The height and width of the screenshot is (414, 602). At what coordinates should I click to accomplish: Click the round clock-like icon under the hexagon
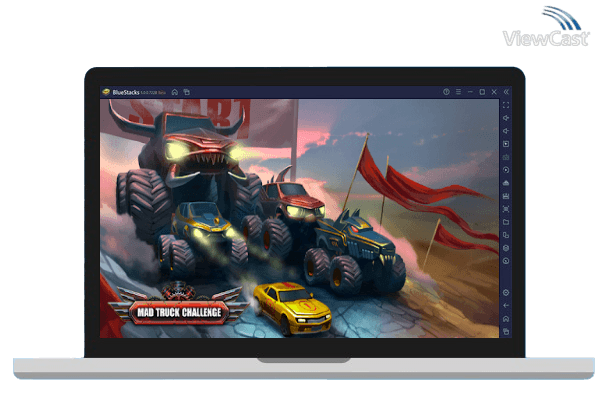(x=506, y=261)
